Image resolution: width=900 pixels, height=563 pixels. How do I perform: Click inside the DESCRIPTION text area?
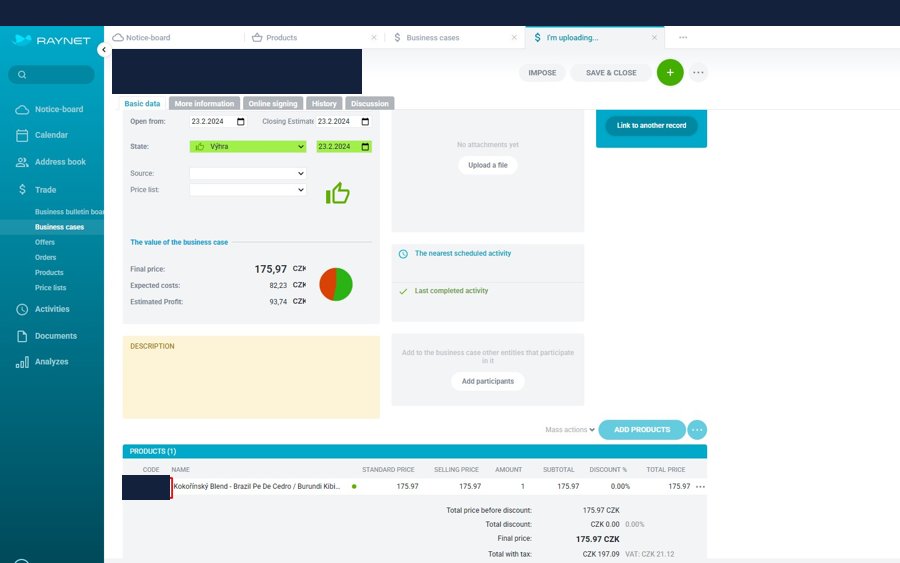pyautogui.click(x=251, y=377)
